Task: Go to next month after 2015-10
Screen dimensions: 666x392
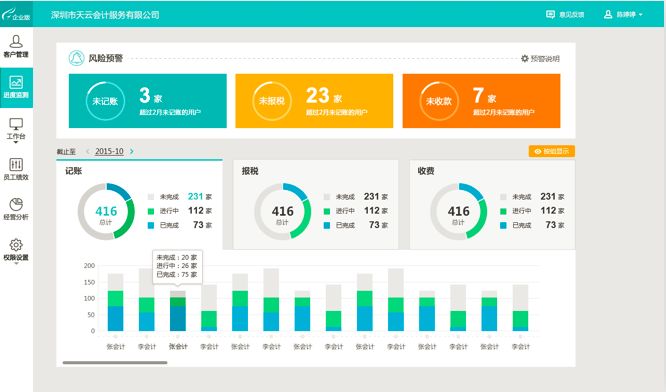Action: (132, 151)
